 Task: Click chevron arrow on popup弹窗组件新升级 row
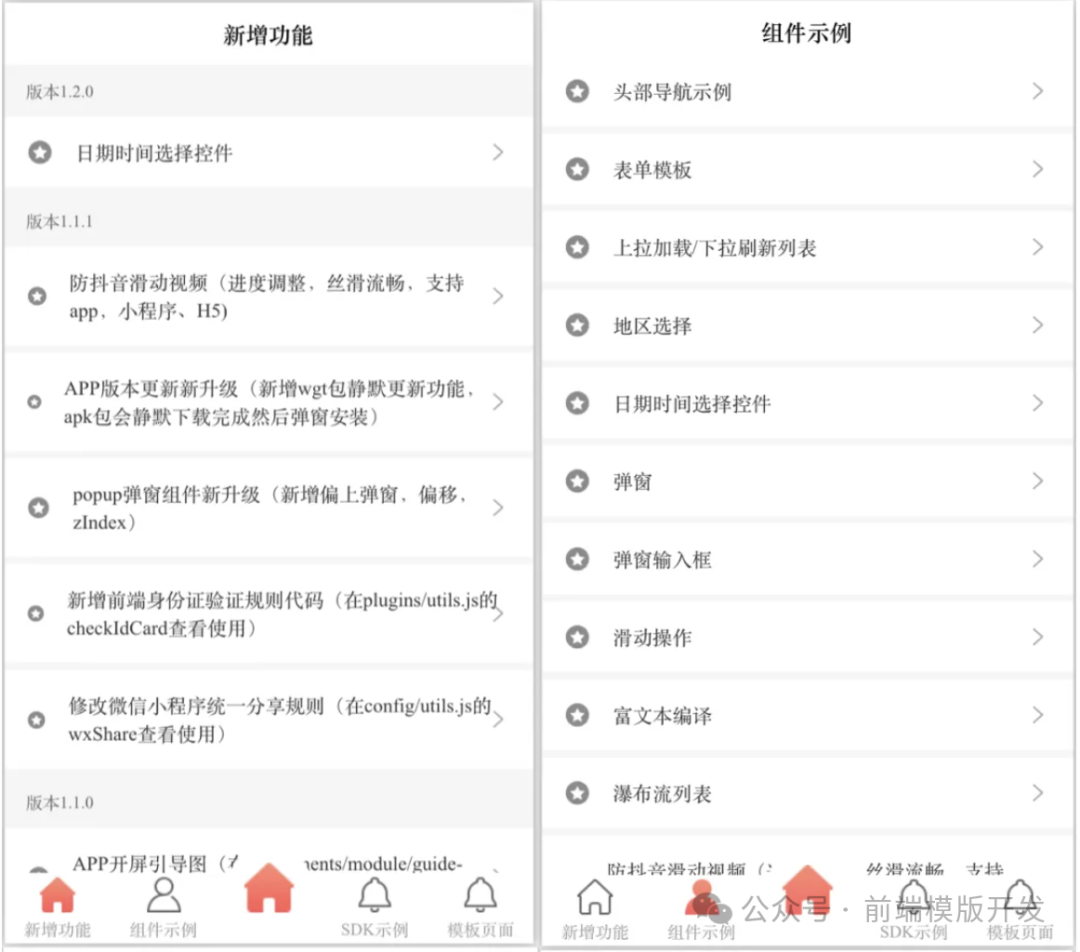pos(498,508)
